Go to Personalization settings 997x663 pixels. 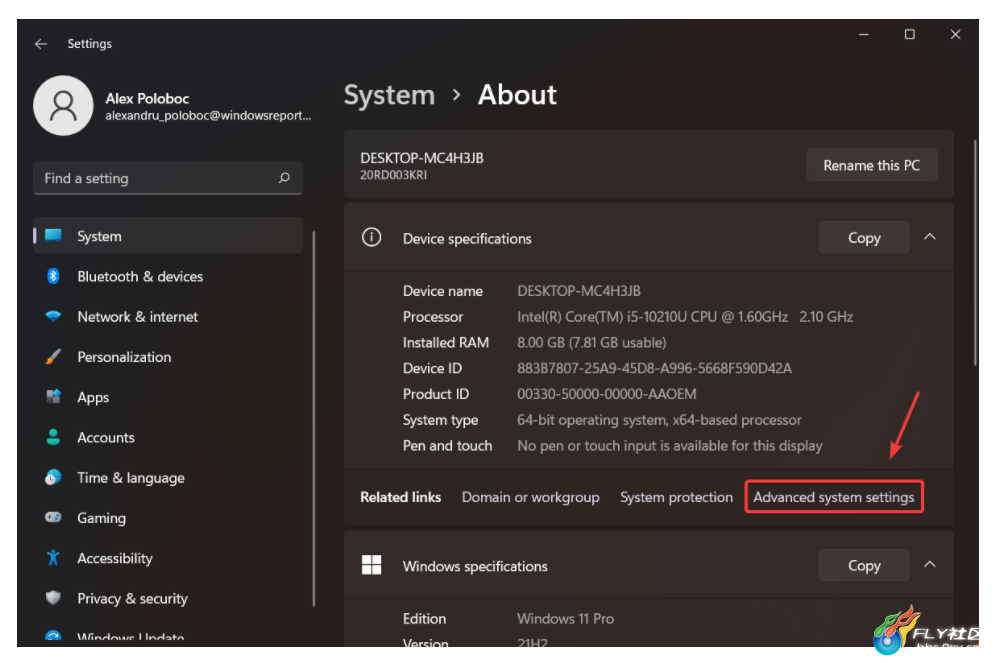tap(168, 357)
